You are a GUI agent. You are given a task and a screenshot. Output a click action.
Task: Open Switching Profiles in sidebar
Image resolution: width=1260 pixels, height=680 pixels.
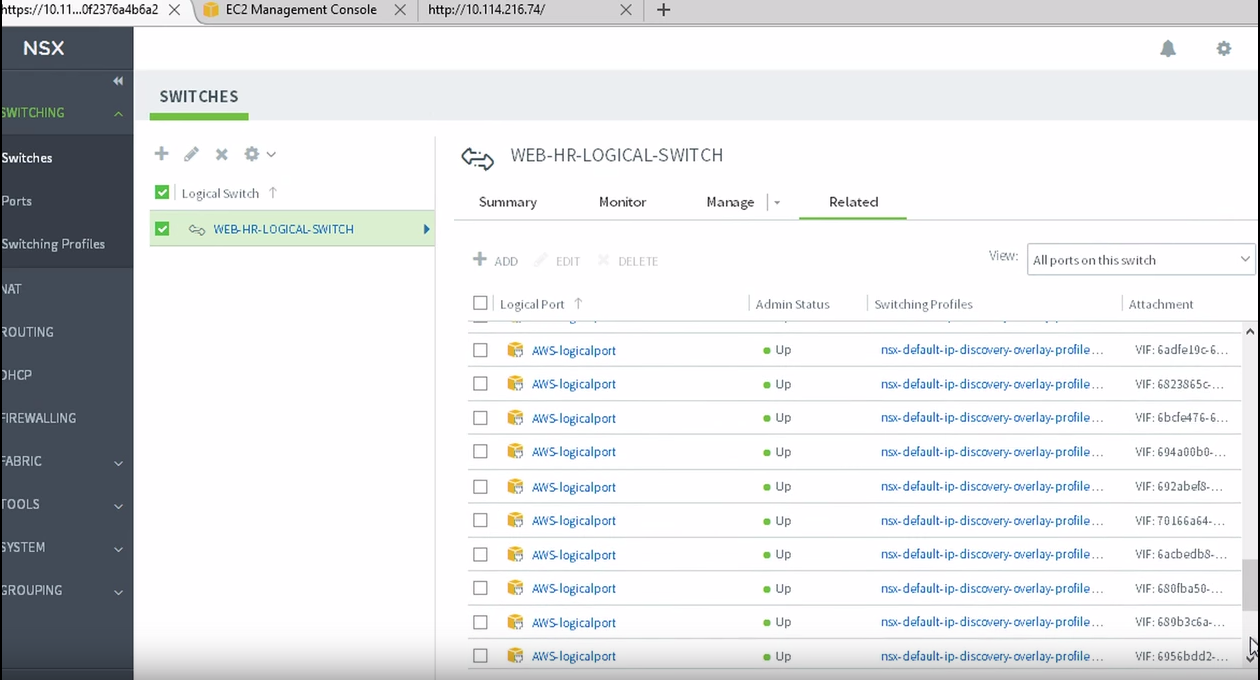click(x=54, y=244)
